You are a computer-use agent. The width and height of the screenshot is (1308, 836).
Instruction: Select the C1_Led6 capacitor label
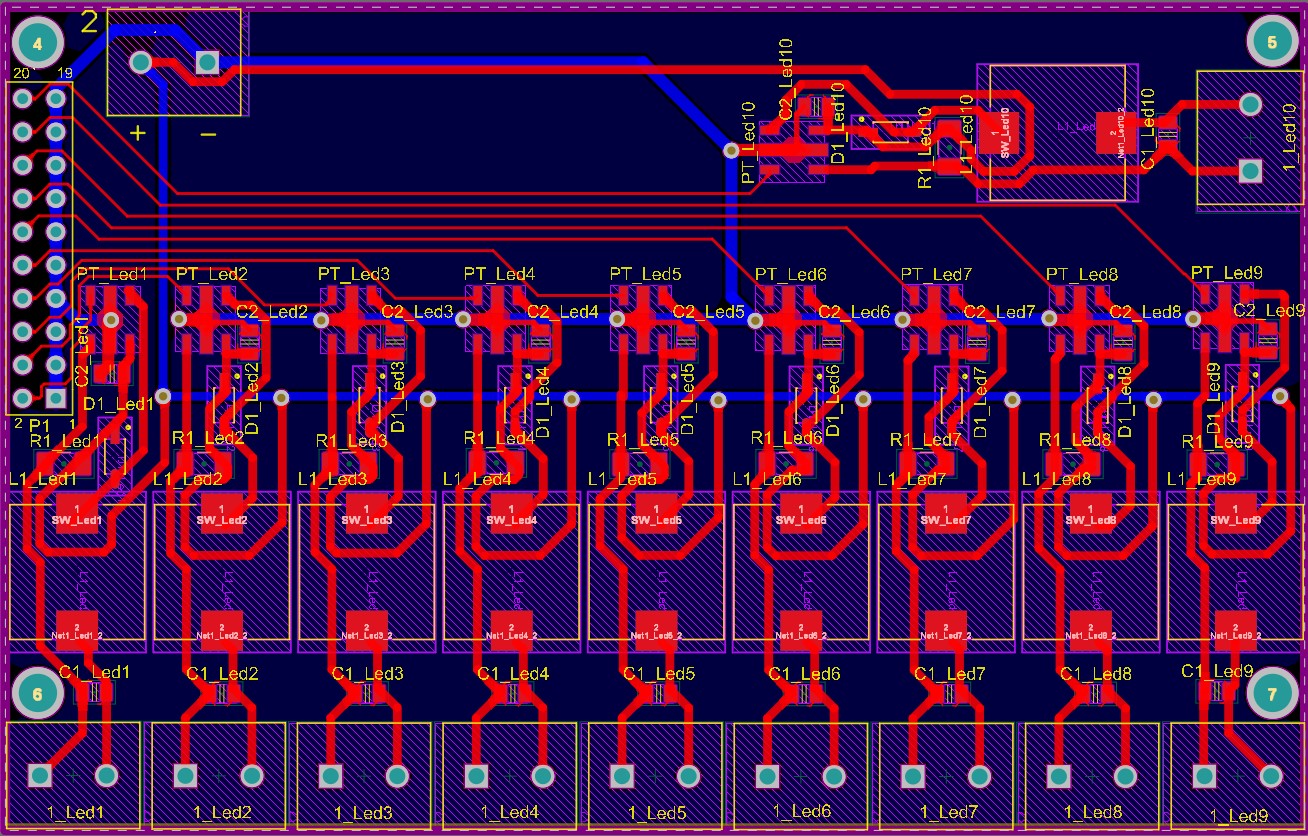click(806, 674)
